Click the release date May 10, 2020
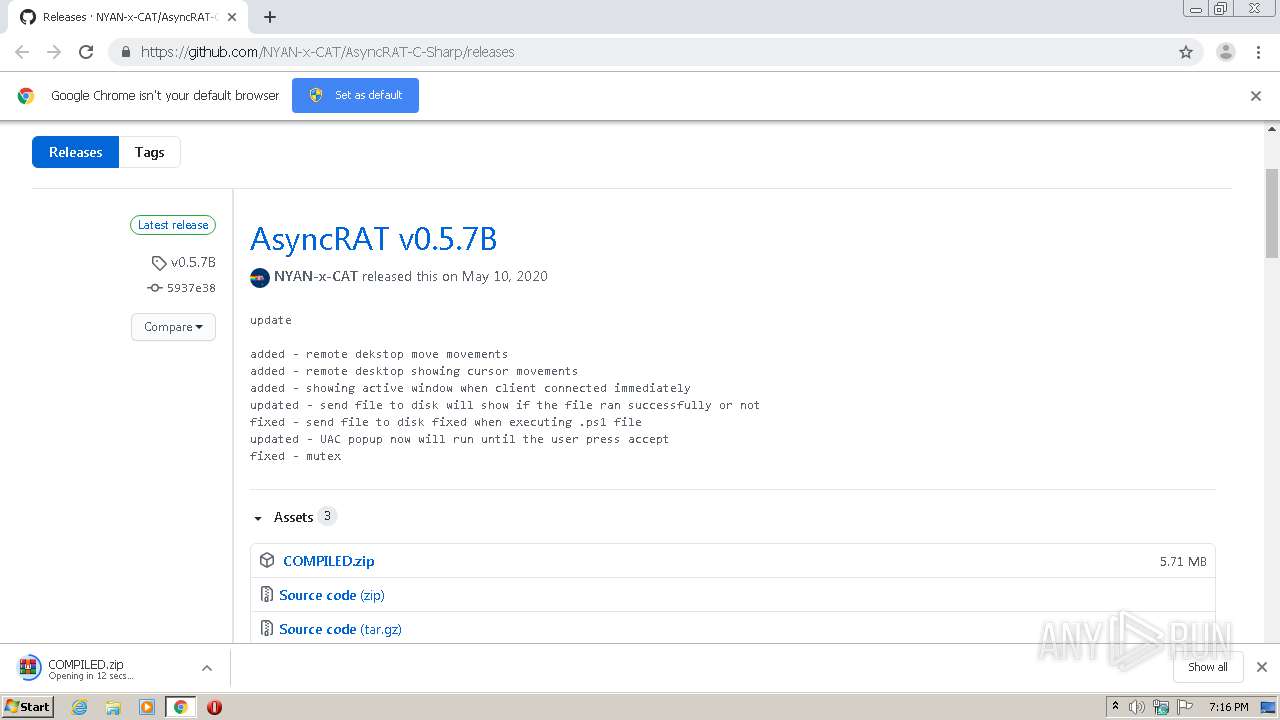Screen dimensions: 1280x720 tap(505, 277)
